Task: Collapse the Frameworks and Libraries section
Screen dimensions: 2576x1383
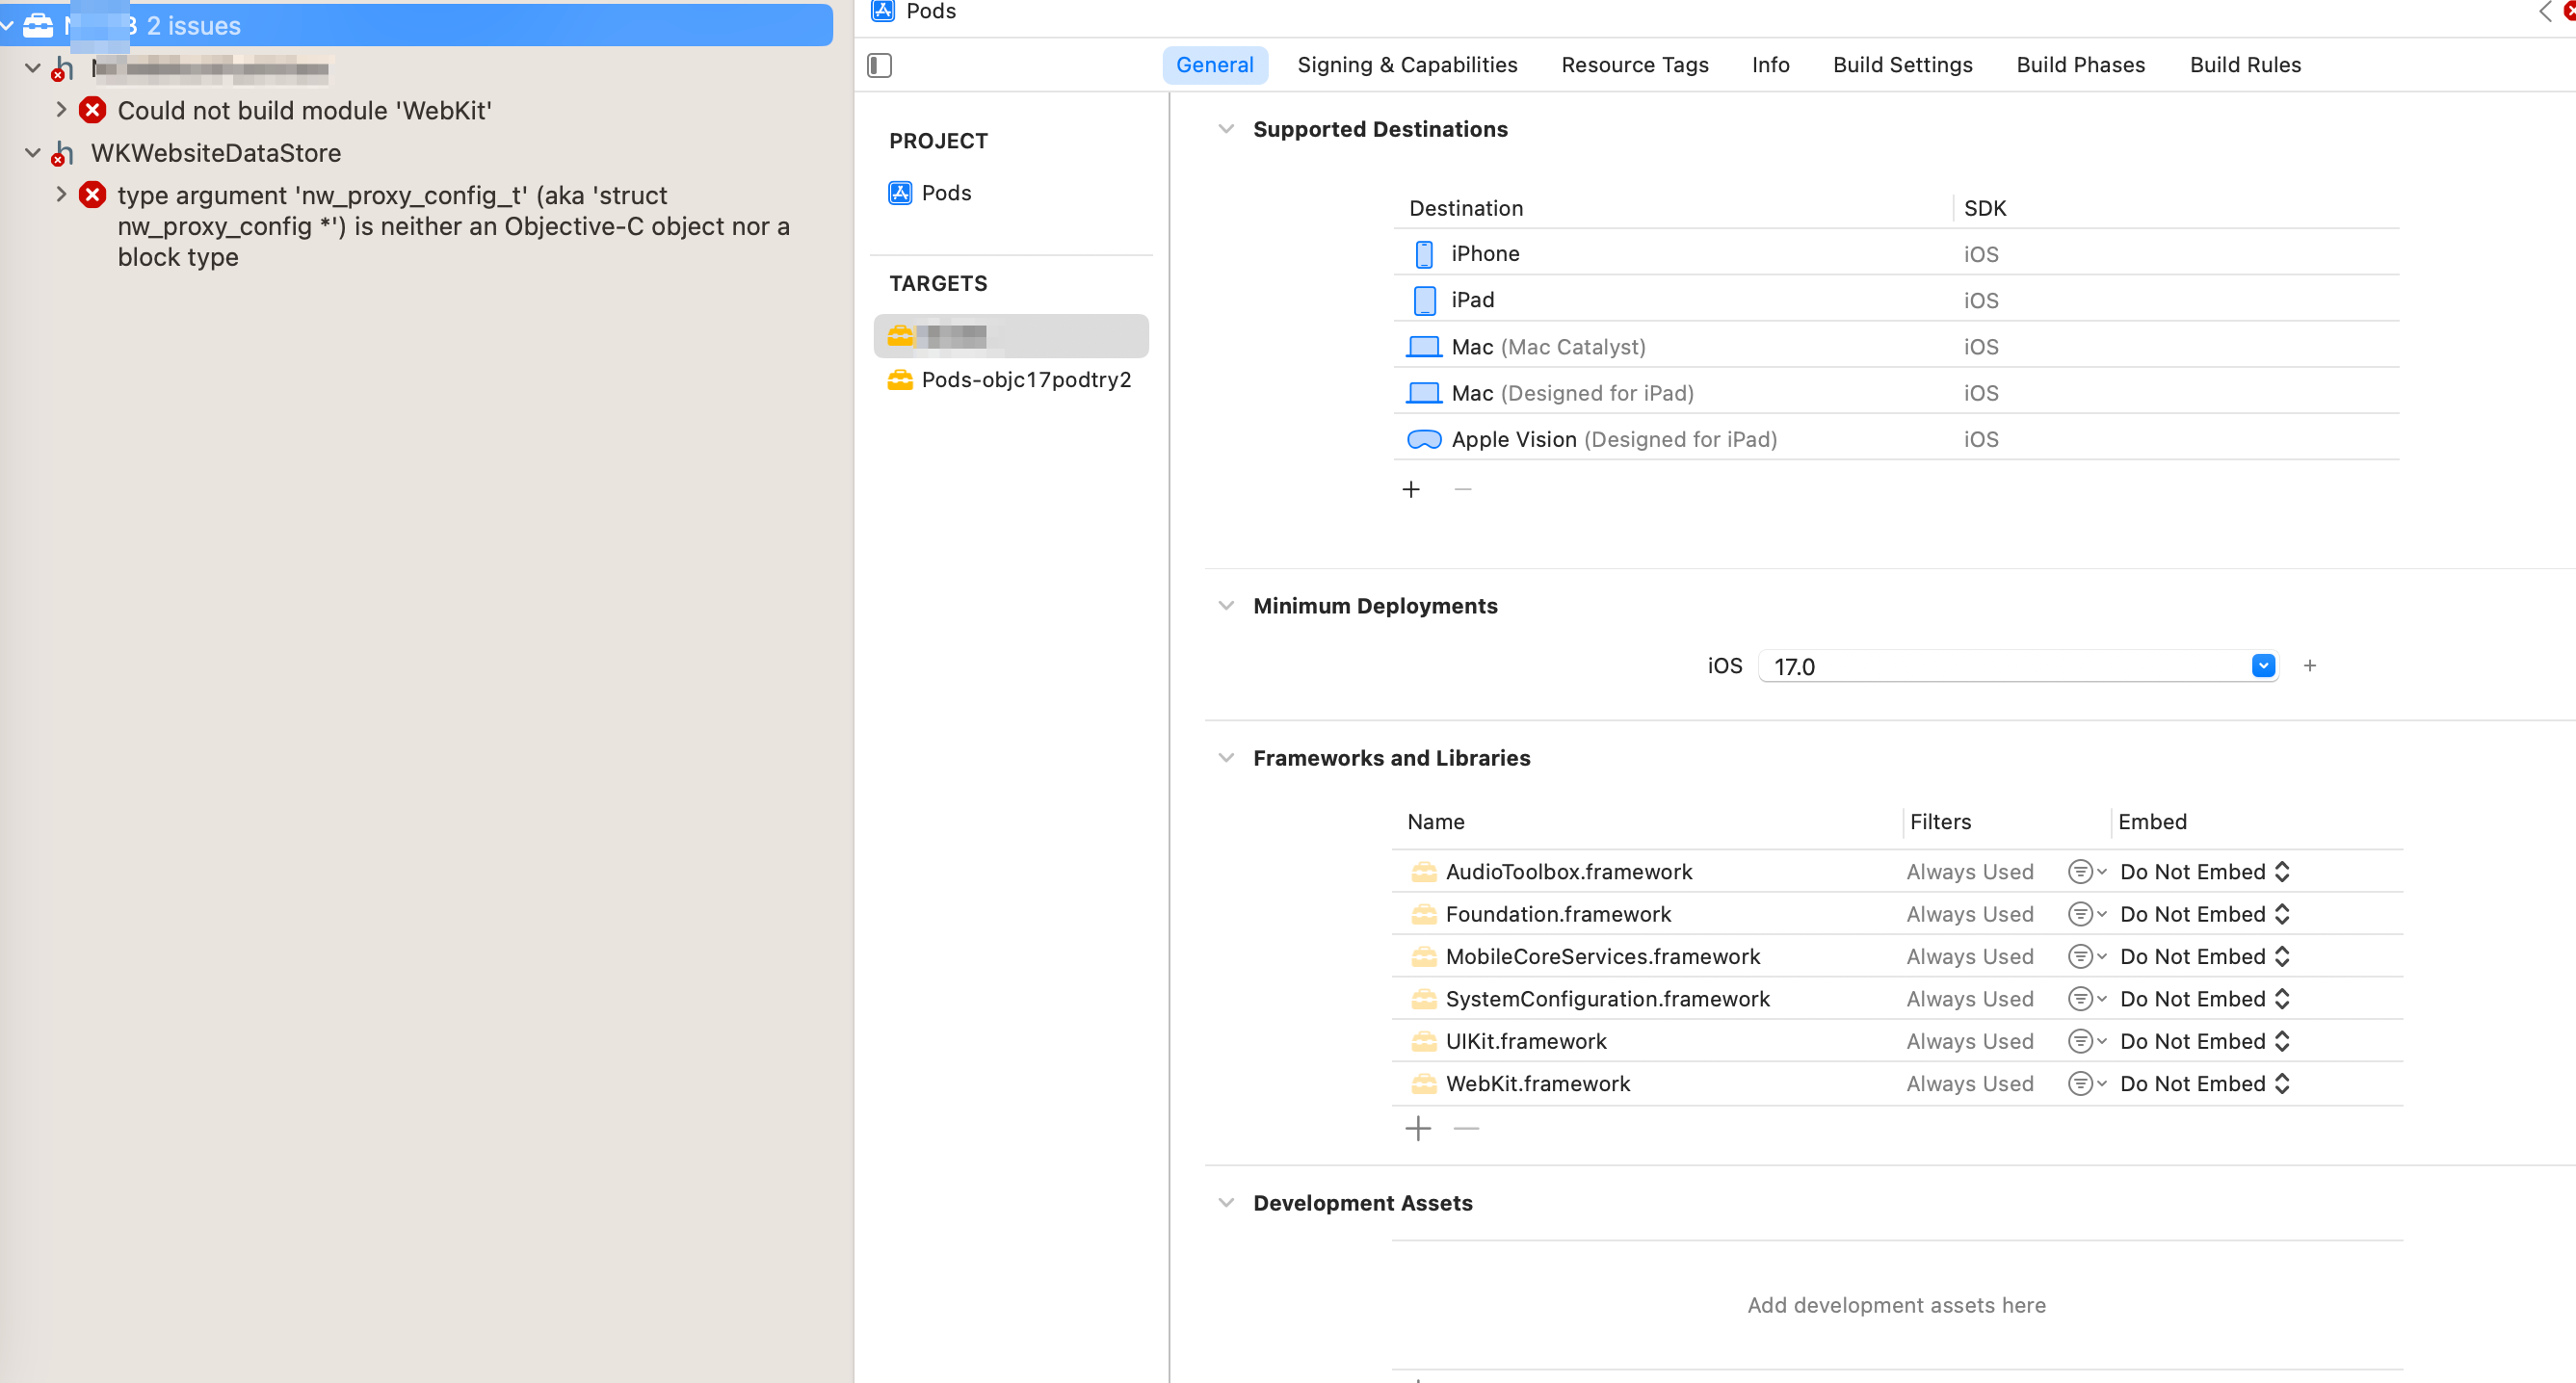Action: 1226,758
